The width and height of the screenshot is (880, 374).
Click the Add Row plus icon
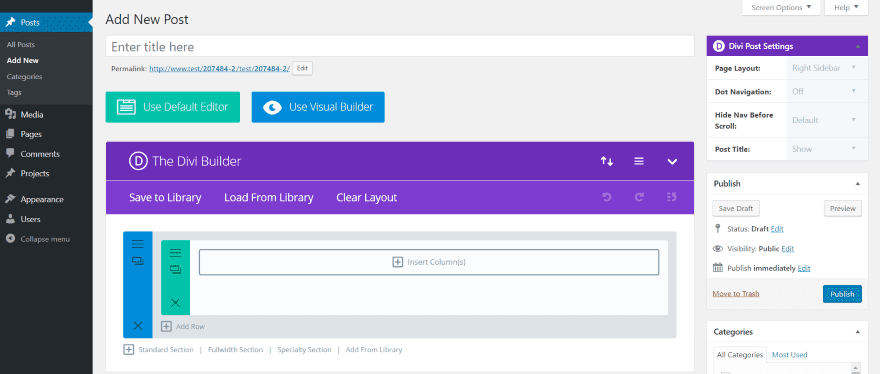pos(166,326)
